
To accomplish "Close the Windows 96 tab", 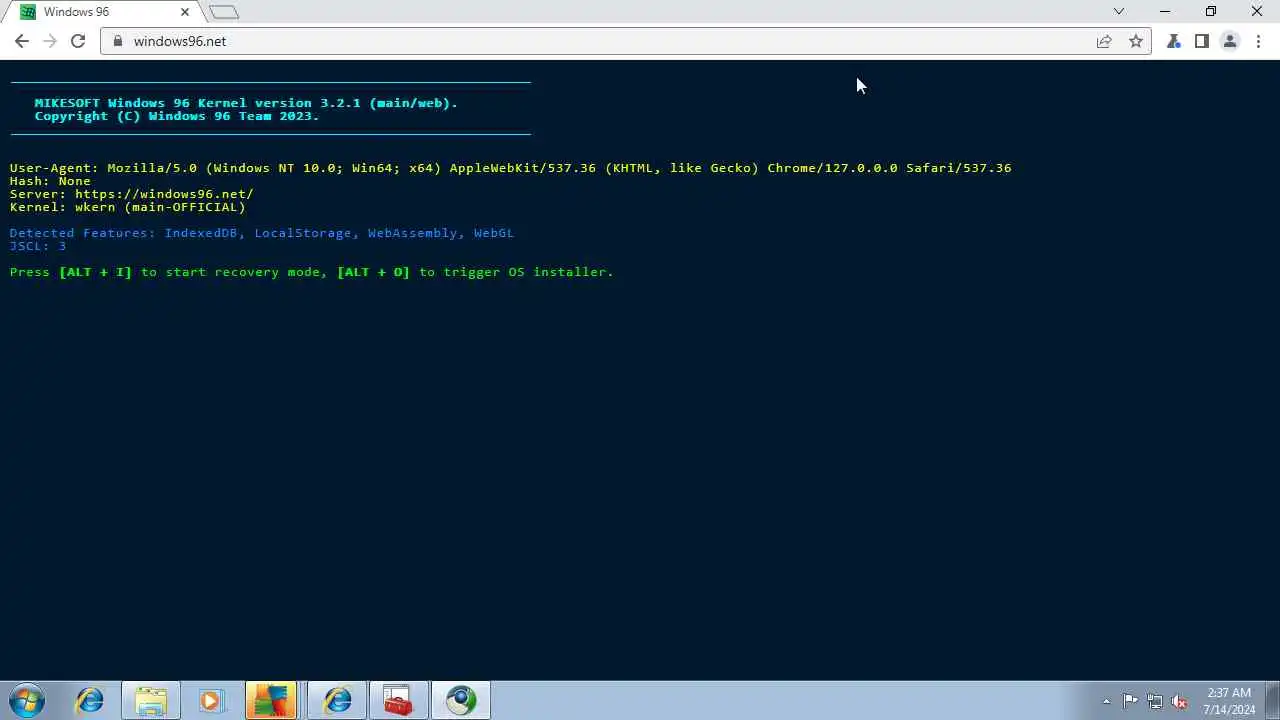I will pyautogui.click(x=185, y=12).
